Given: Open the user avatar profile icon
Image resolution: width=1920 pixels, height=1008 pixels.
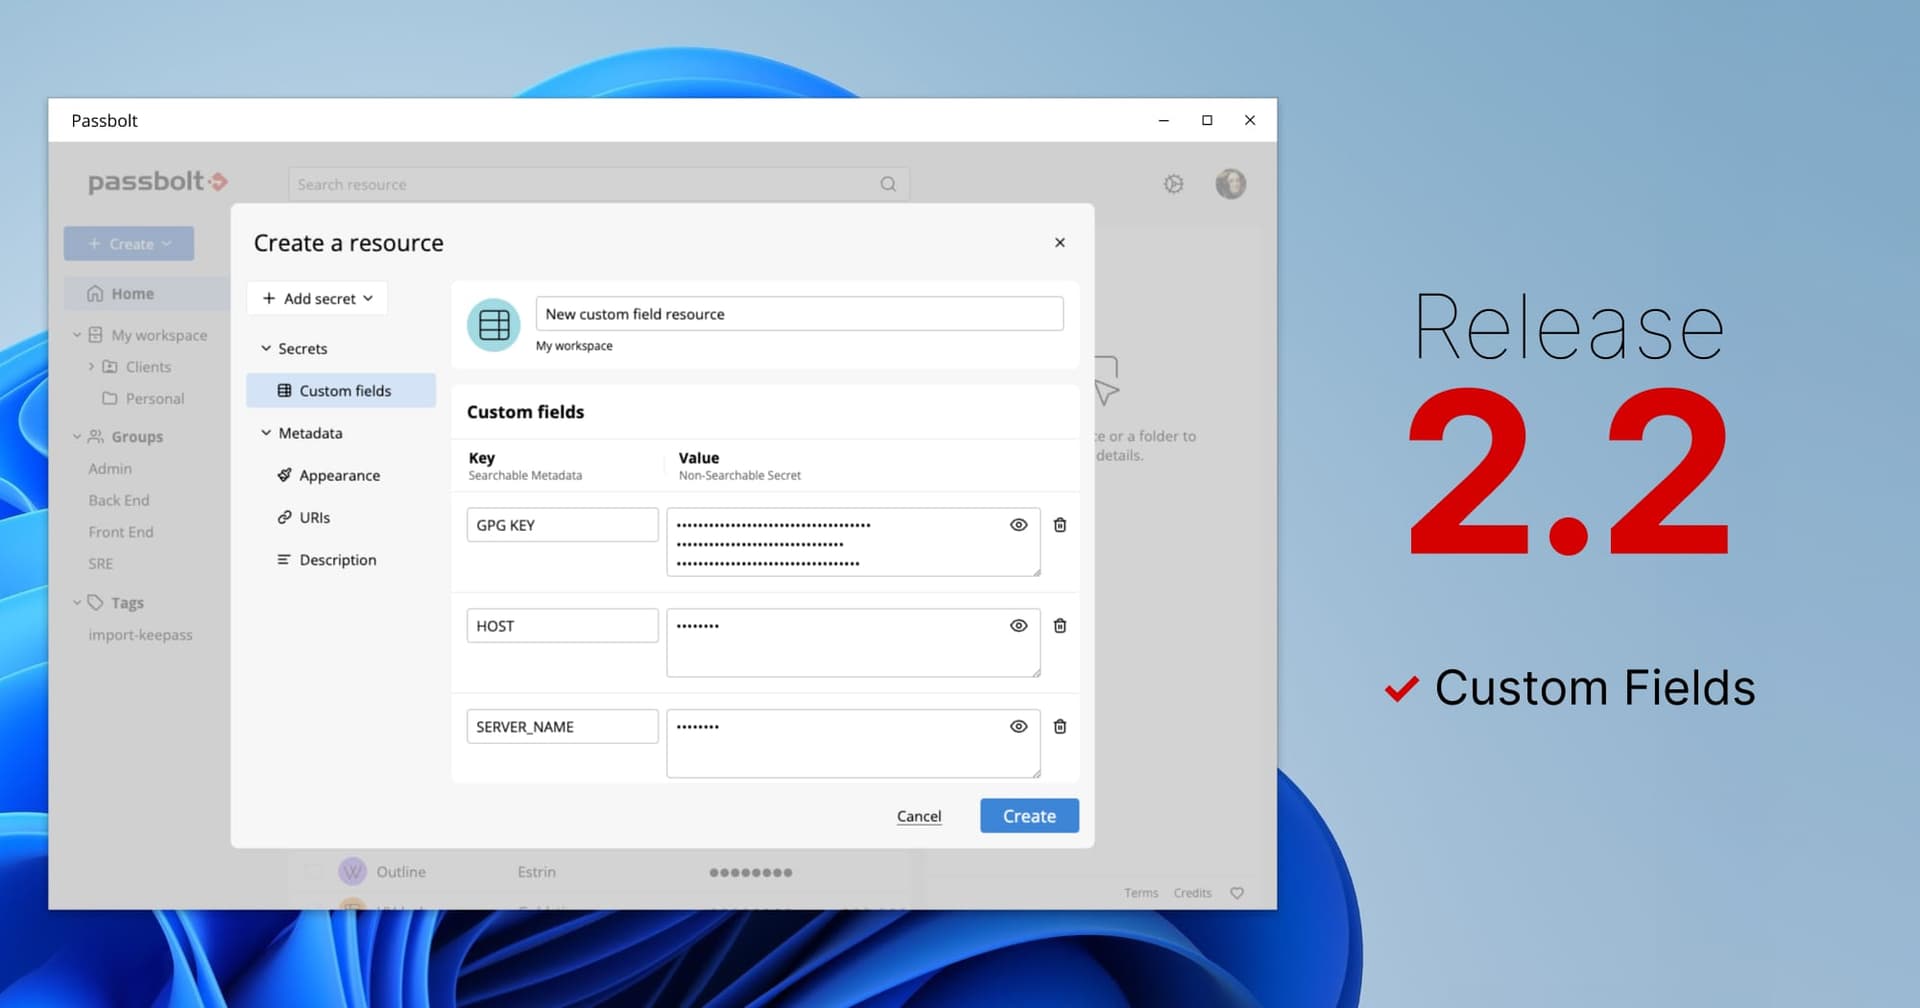Looking at the screenshot, I should pyautogui.click(x=1230, y=184).
